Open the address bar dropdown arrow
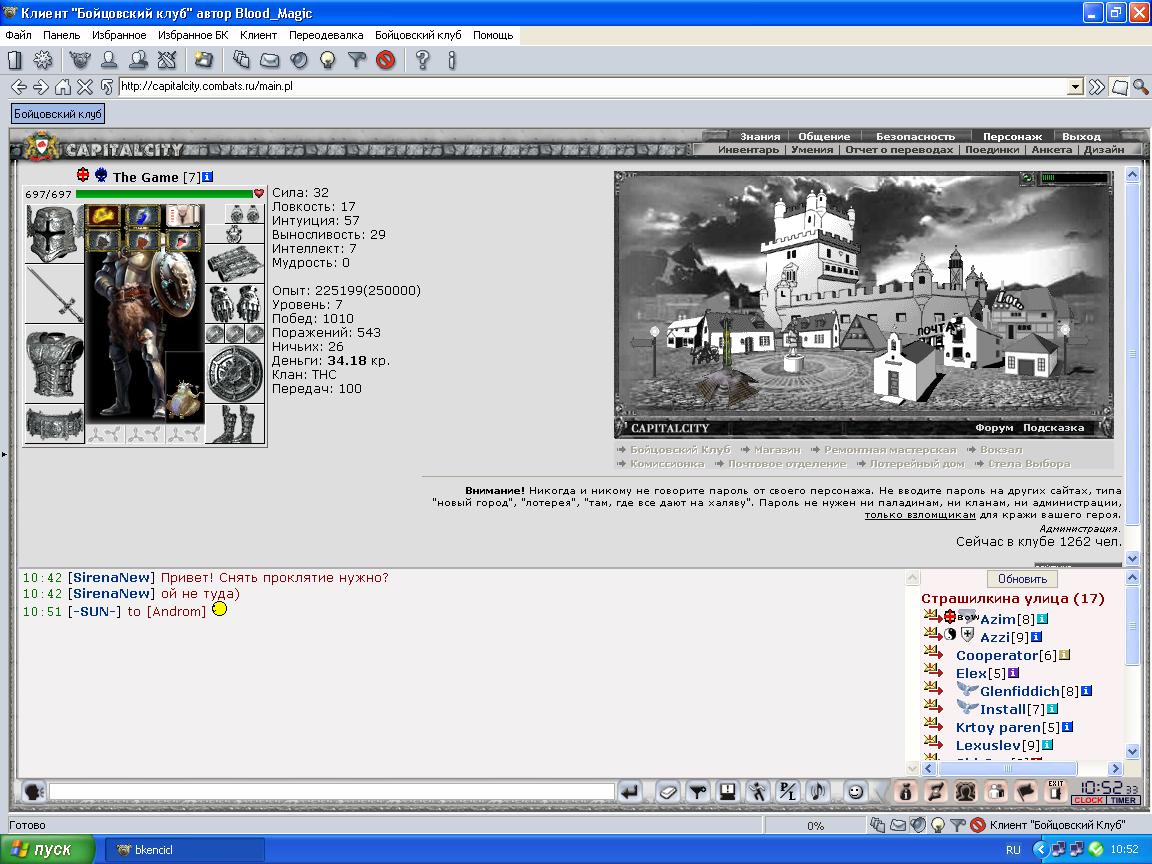Image resolution: width=1152 pixels, height=864 pixels. click(x=1076, y=87)
